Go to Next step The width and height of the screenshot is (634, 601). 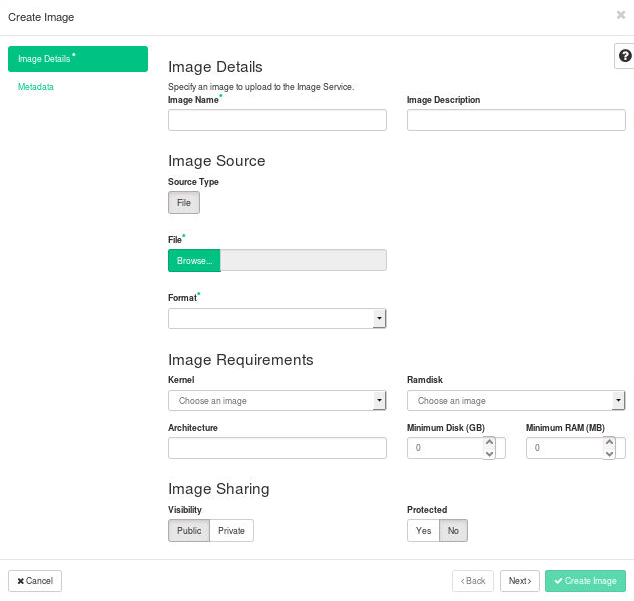[519, 581]
